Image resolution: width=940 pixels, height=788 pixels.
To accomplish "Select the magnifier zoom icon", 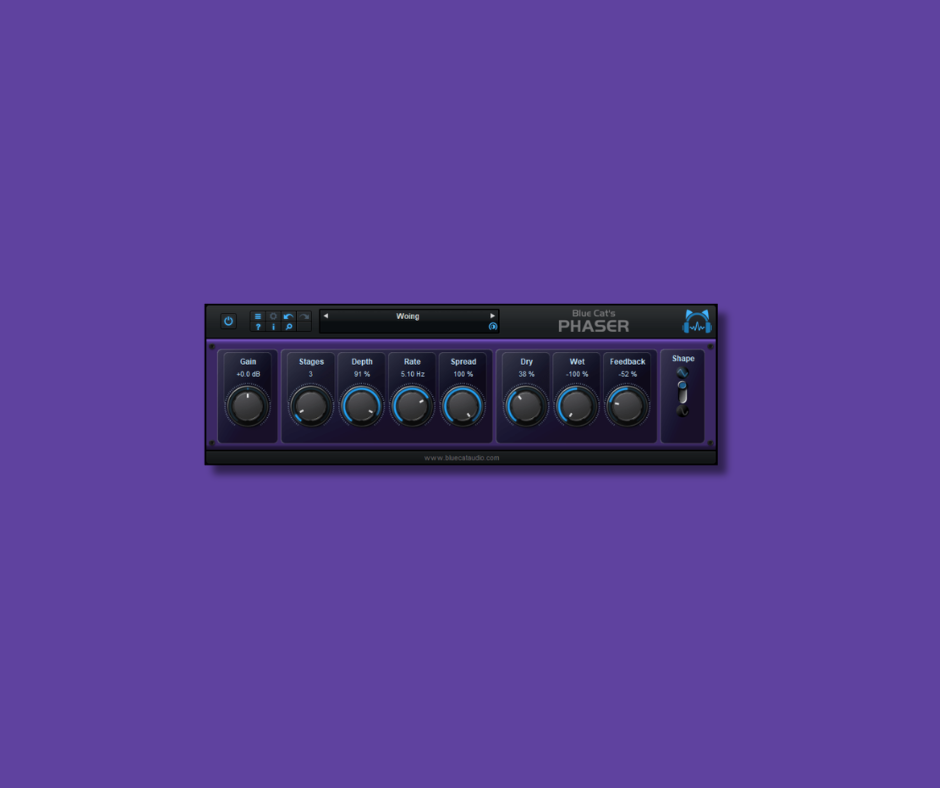I will click(x=288, y=327).
